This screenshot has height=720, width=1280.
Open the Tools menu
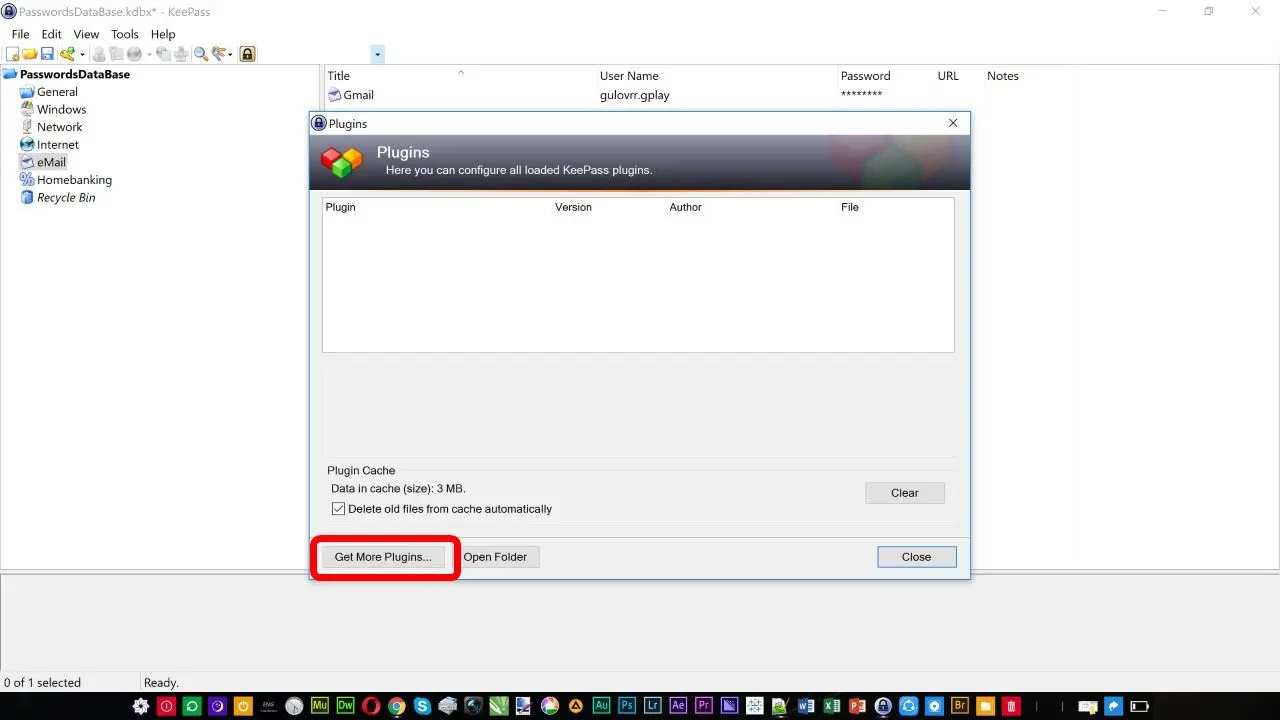(x=125, y=34)
